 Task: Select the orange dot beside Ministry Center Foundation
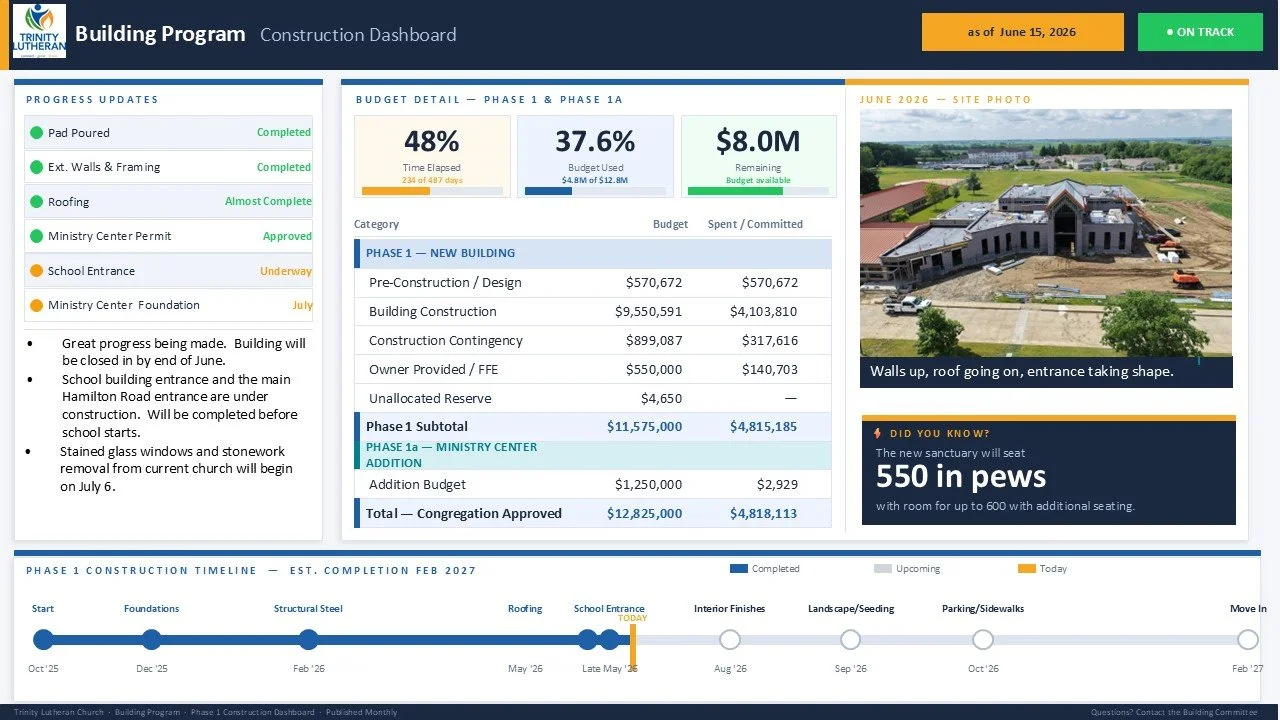pyautogui.click(x=37, y=305)
